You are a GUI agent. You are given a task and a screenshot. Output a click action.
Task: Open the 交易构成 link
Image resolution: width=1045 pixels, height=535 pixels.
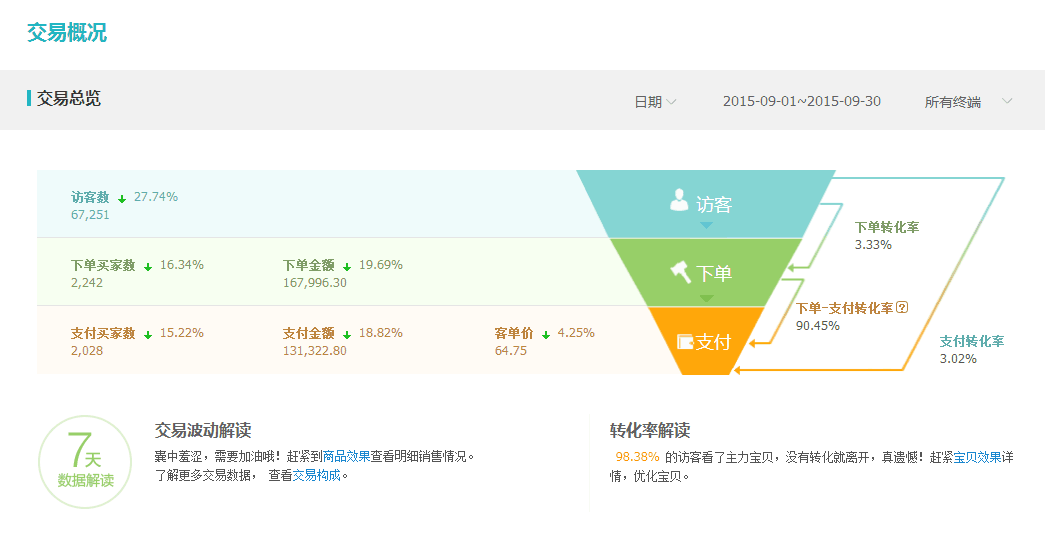pyautogui.click(x=316, y=475)
